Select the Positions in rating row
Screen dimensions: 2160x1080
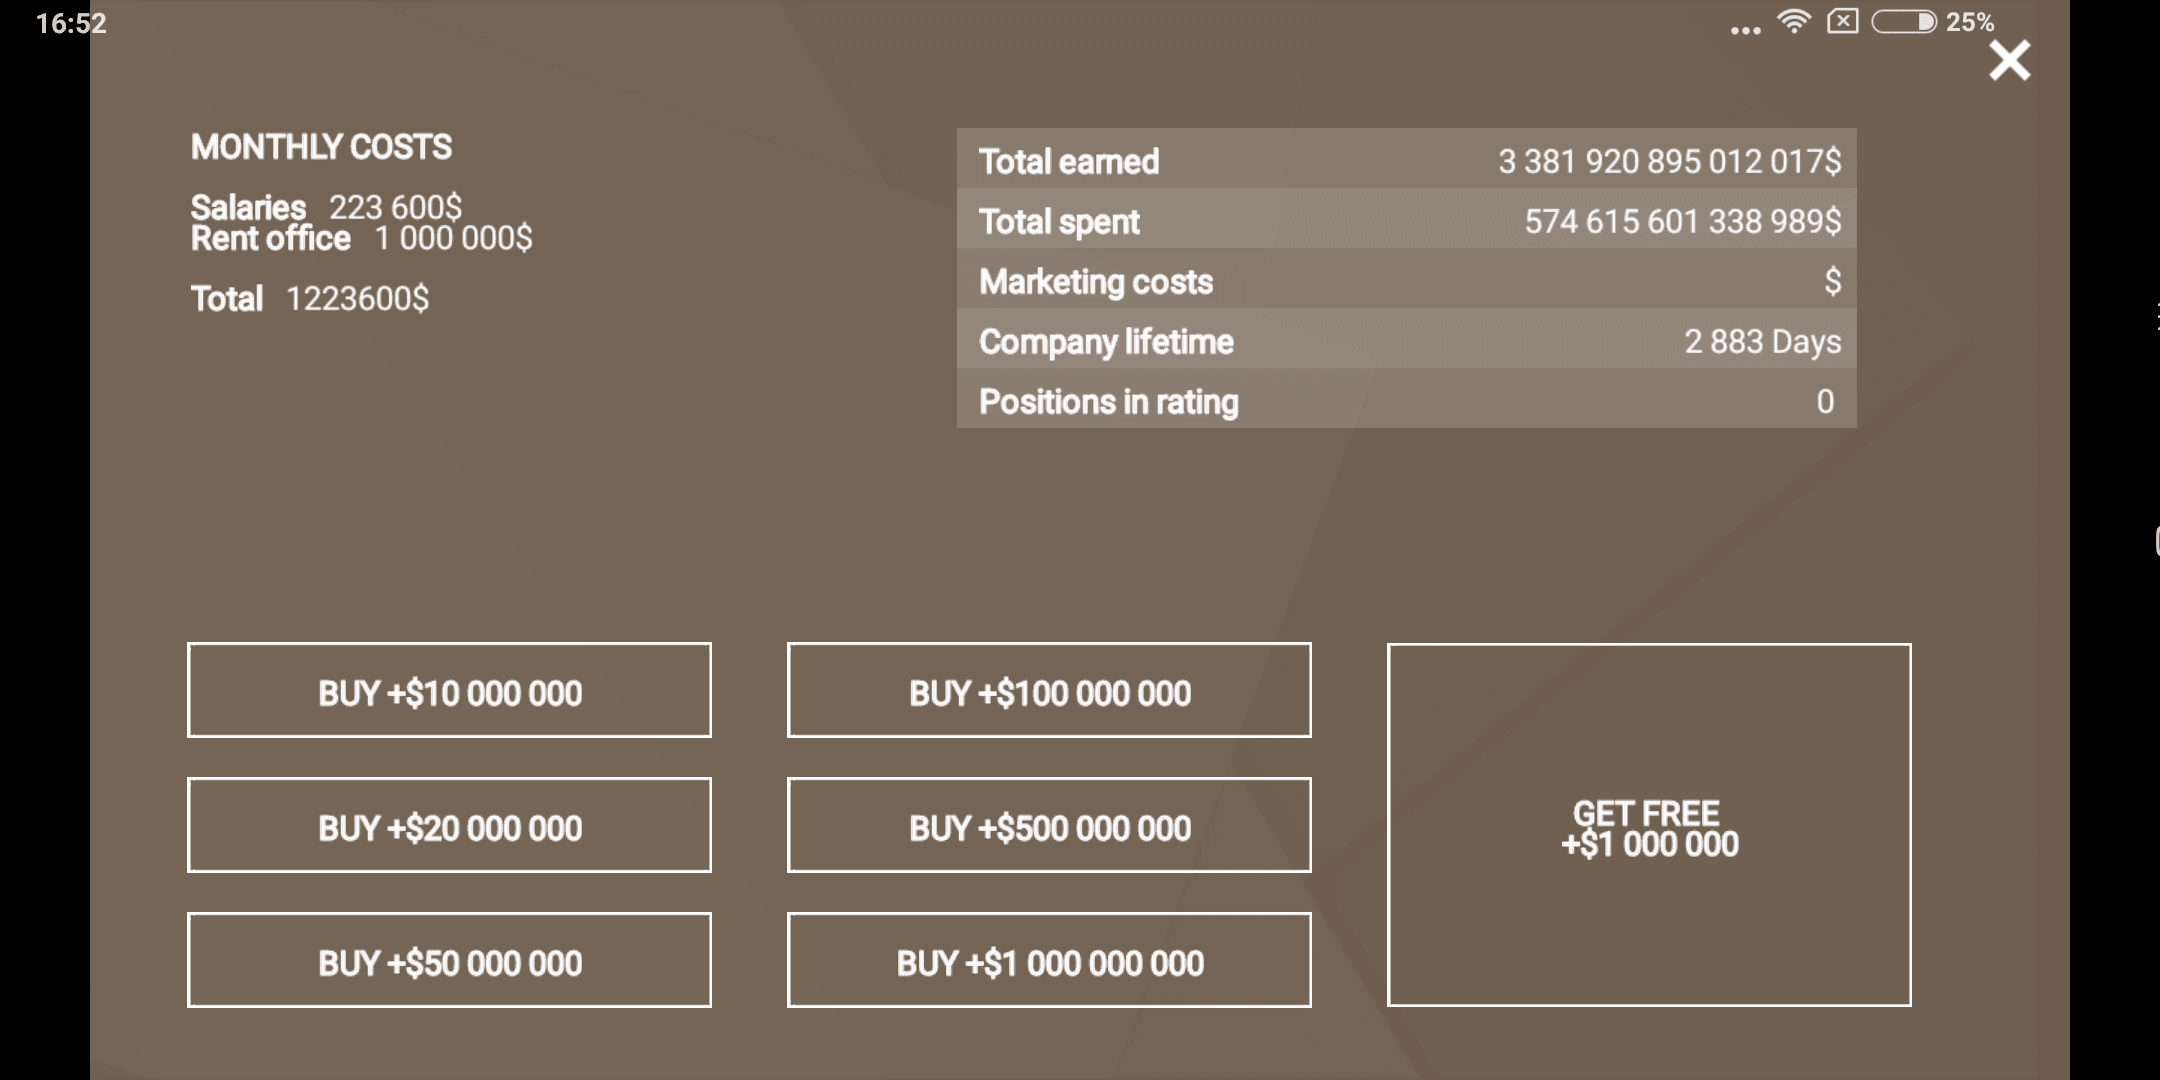pos(1407,398)
